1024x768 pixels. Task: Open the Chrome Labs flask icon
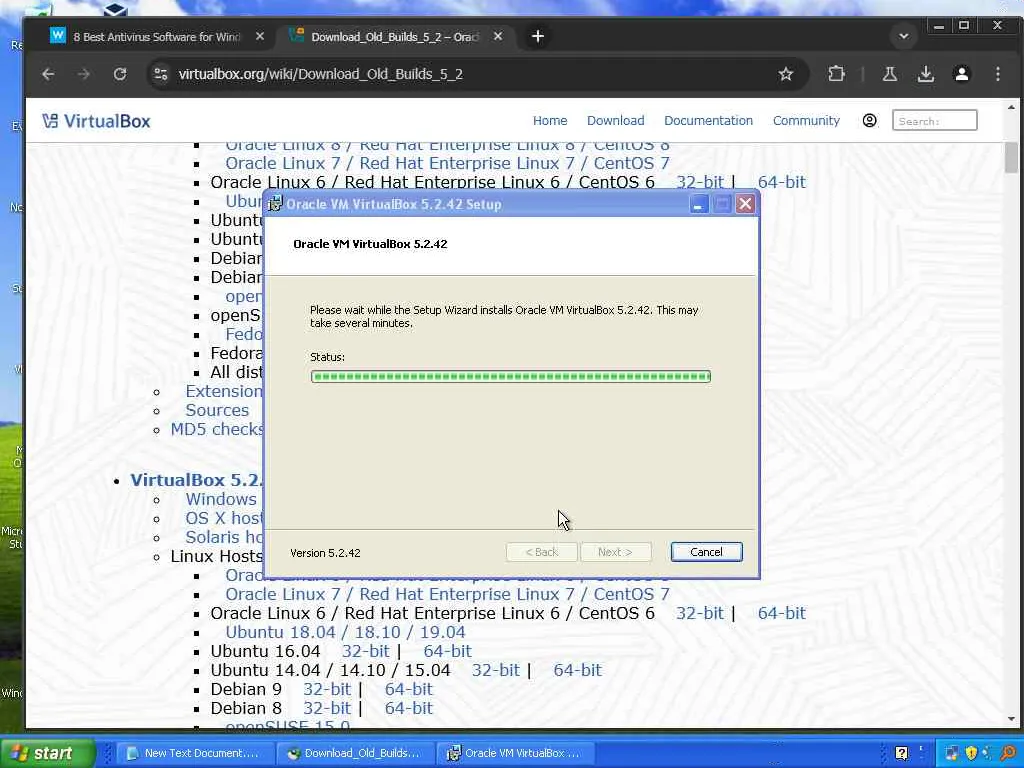889,74
